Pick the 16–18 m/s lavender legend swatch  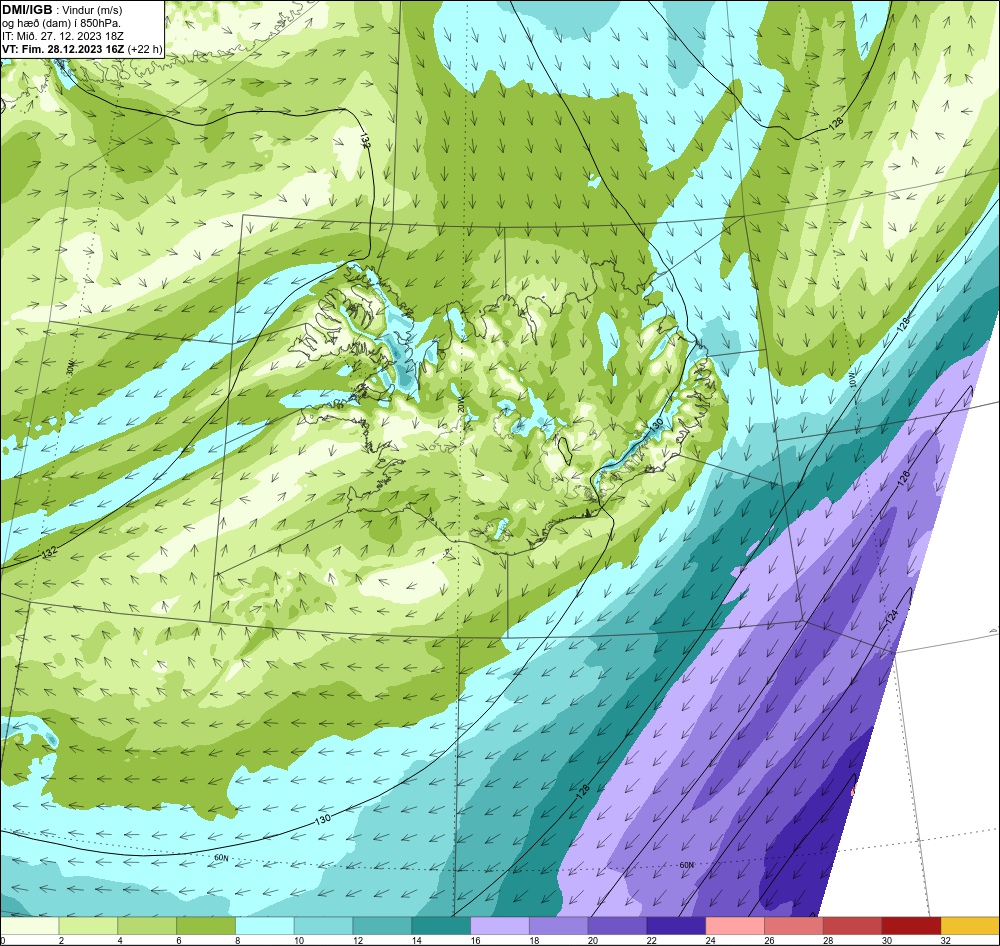tap(500, 926)
